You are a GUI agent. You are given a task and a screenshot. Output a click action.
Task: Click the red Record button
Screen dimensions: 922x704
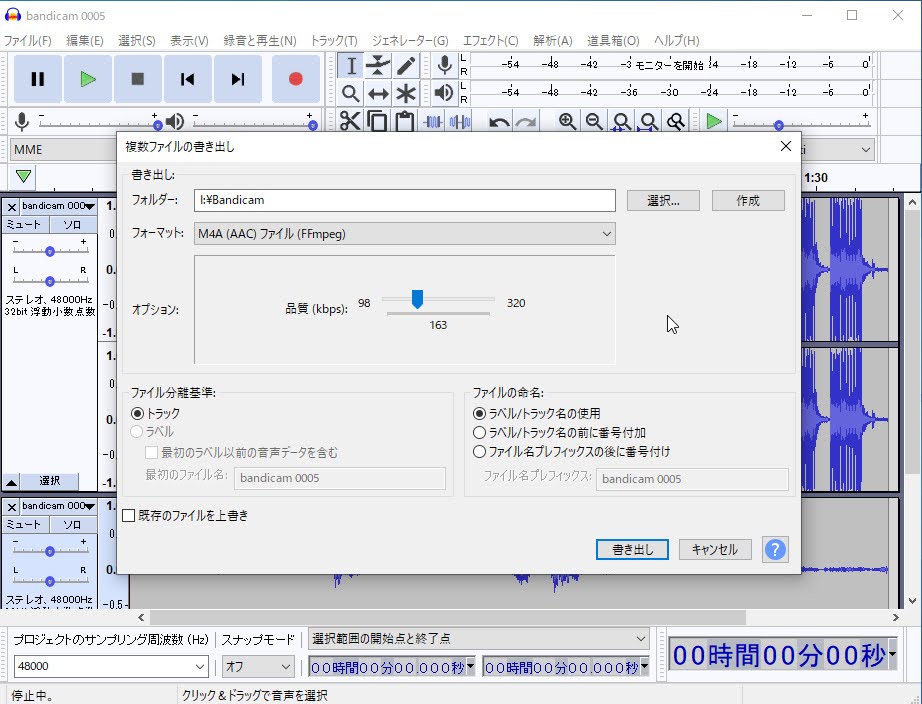coord(295,79)
